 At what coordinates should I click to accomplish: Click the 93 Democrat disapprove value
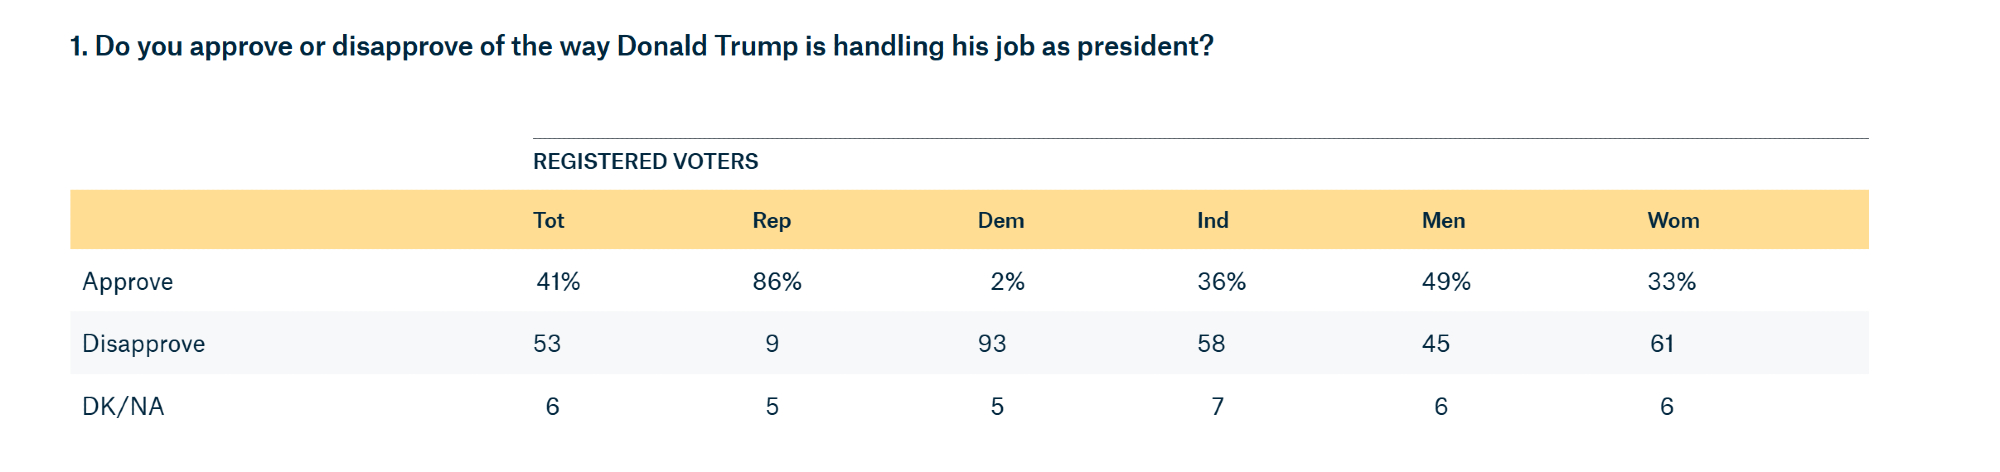click(992, 344)
